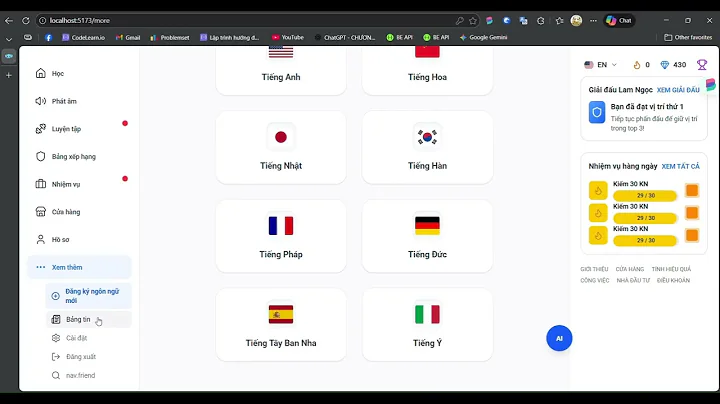
Task: Click the first quest progress bar 29/30
Action: click(645, 196)
